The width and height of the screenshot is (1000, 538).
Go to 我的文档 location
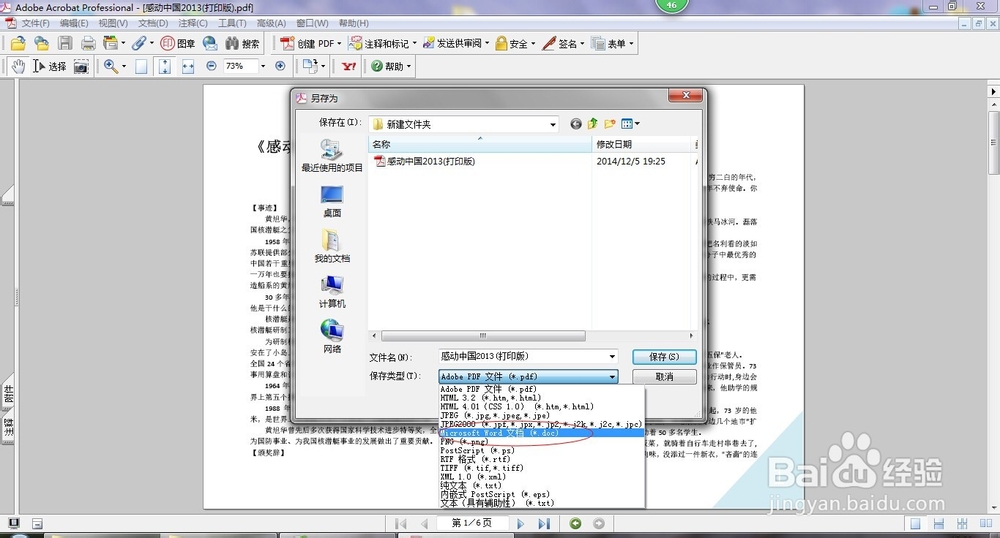tap(332, 246)
